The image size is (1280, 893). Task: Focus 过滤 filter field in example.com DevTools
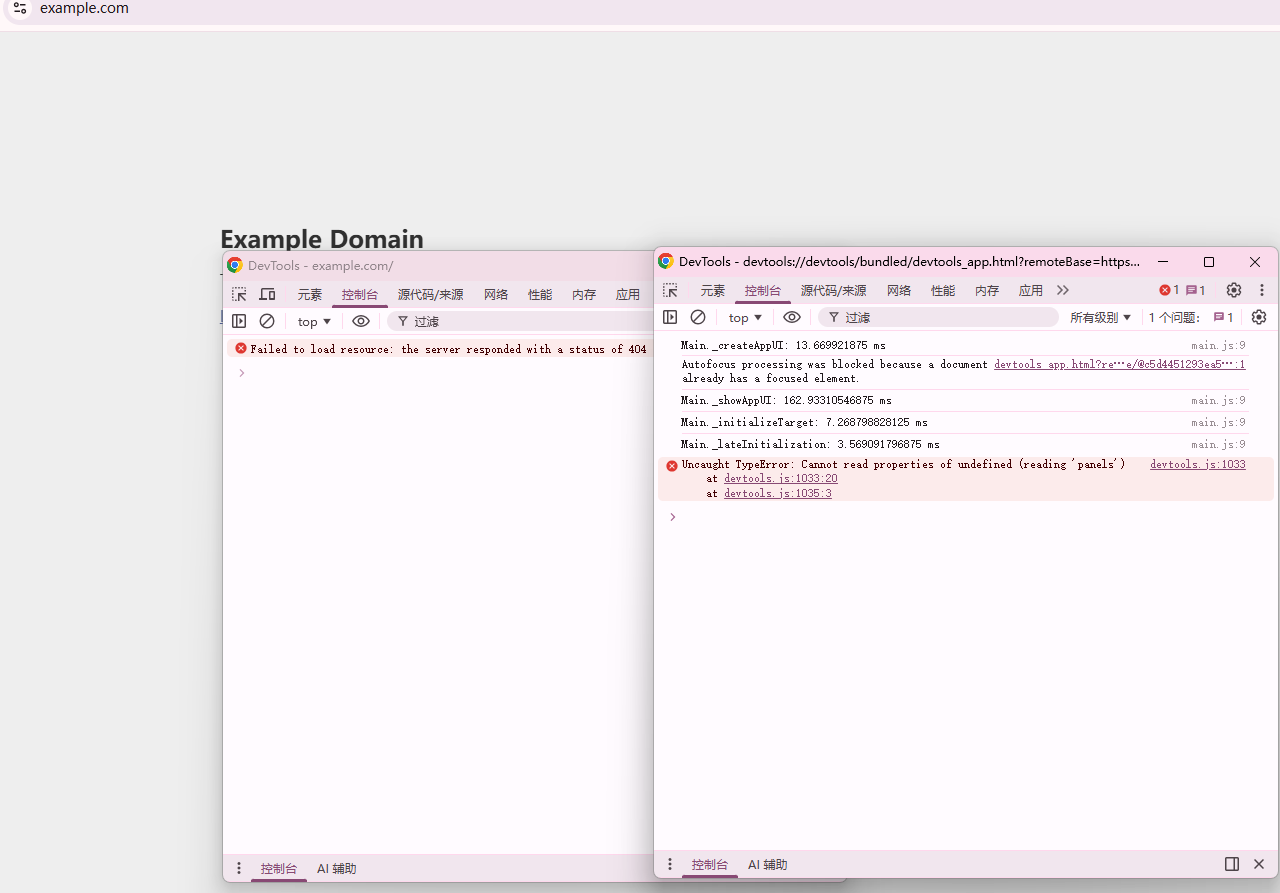tap(520, 321)
